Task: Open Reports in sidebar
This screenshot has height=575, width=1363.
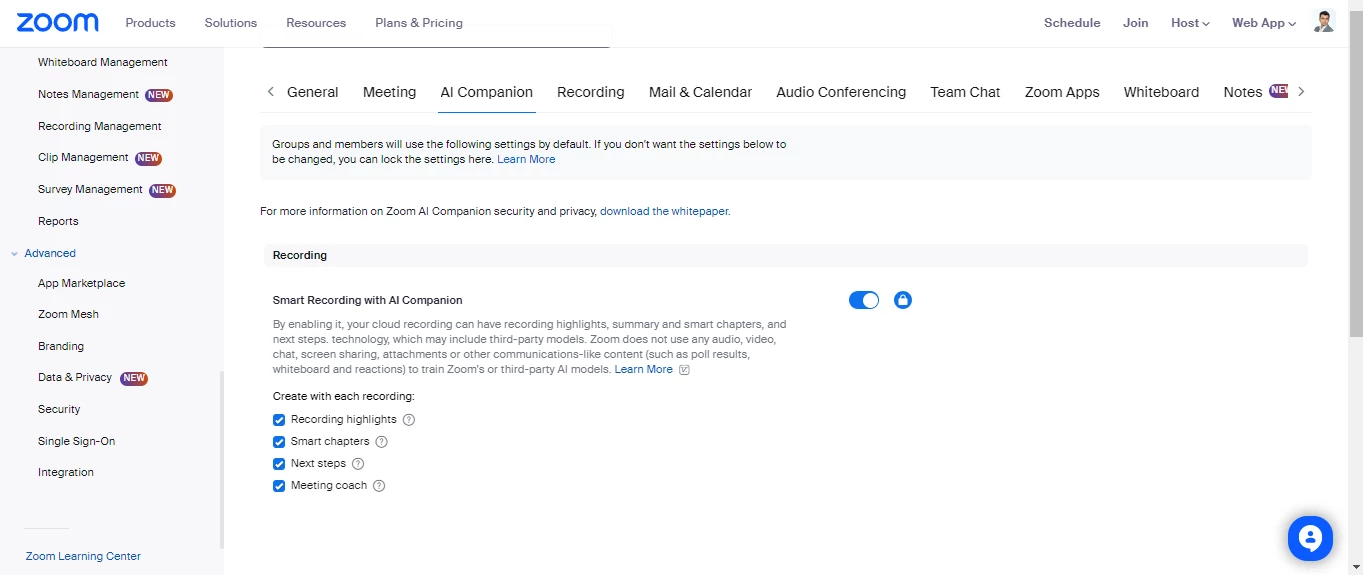Action: coord(58,221)
